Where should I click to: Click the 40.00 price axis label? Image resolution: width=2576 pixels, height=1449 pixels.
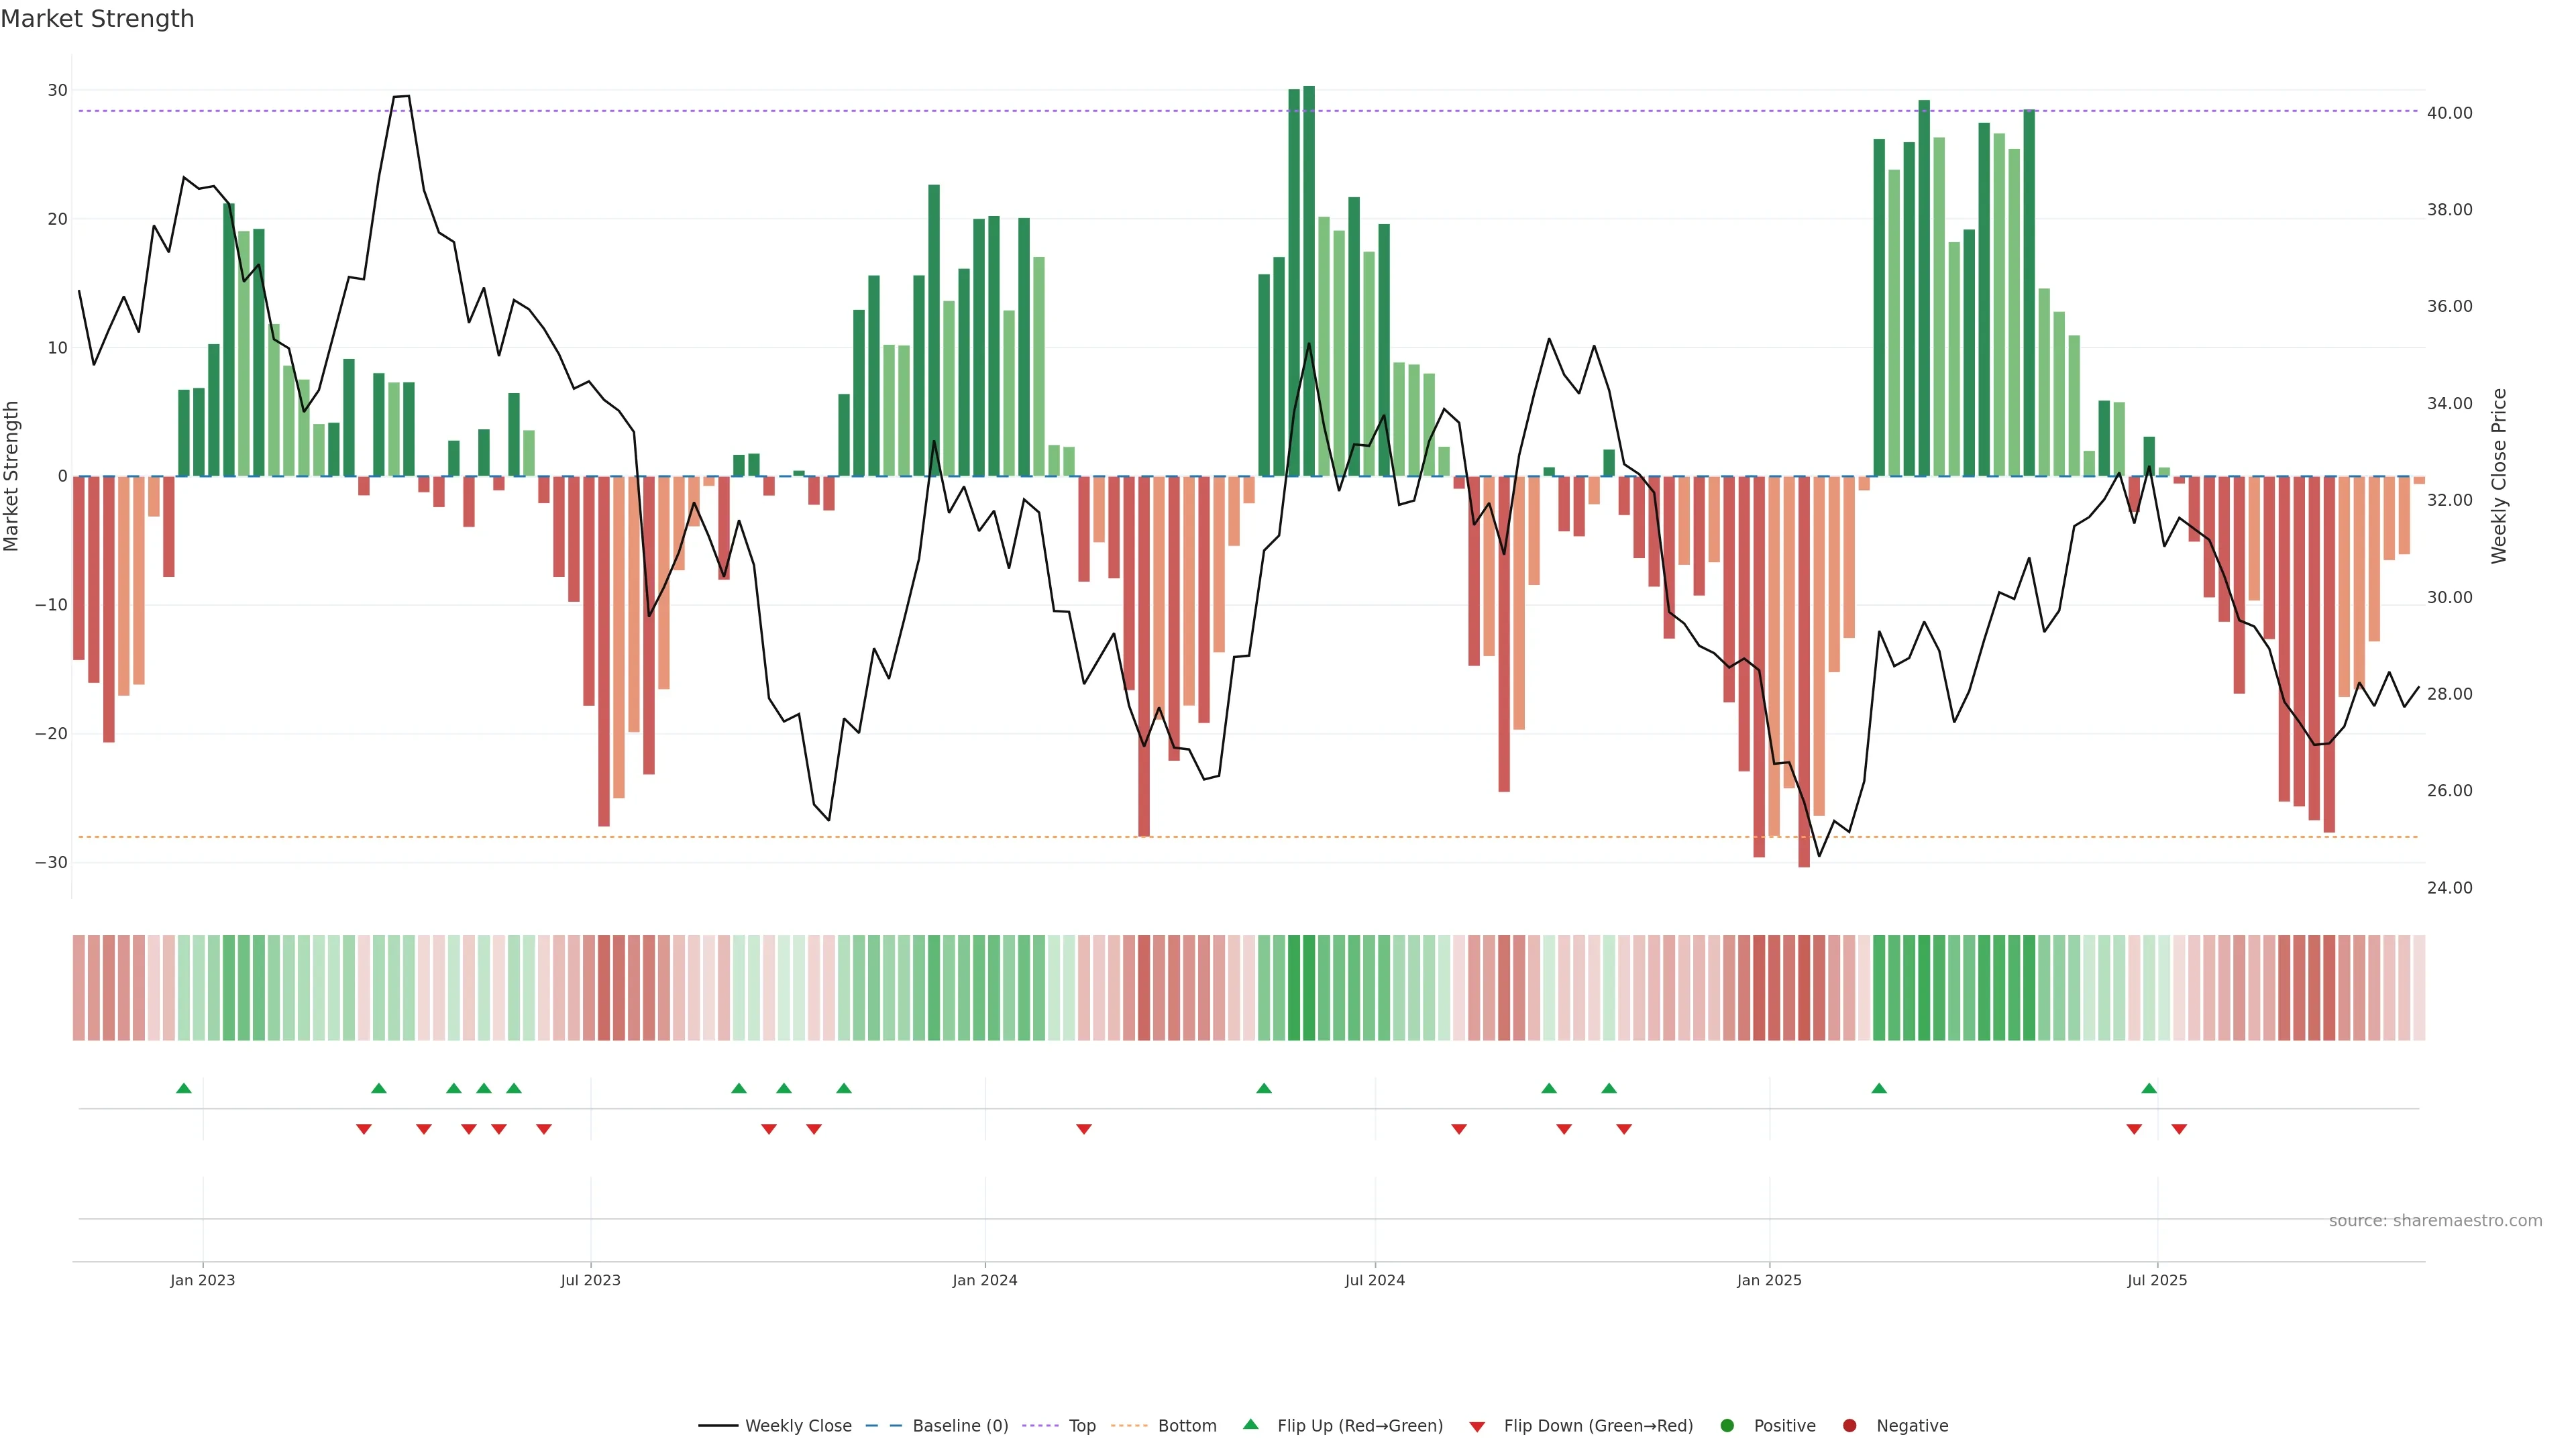[x=2449, y=113]
